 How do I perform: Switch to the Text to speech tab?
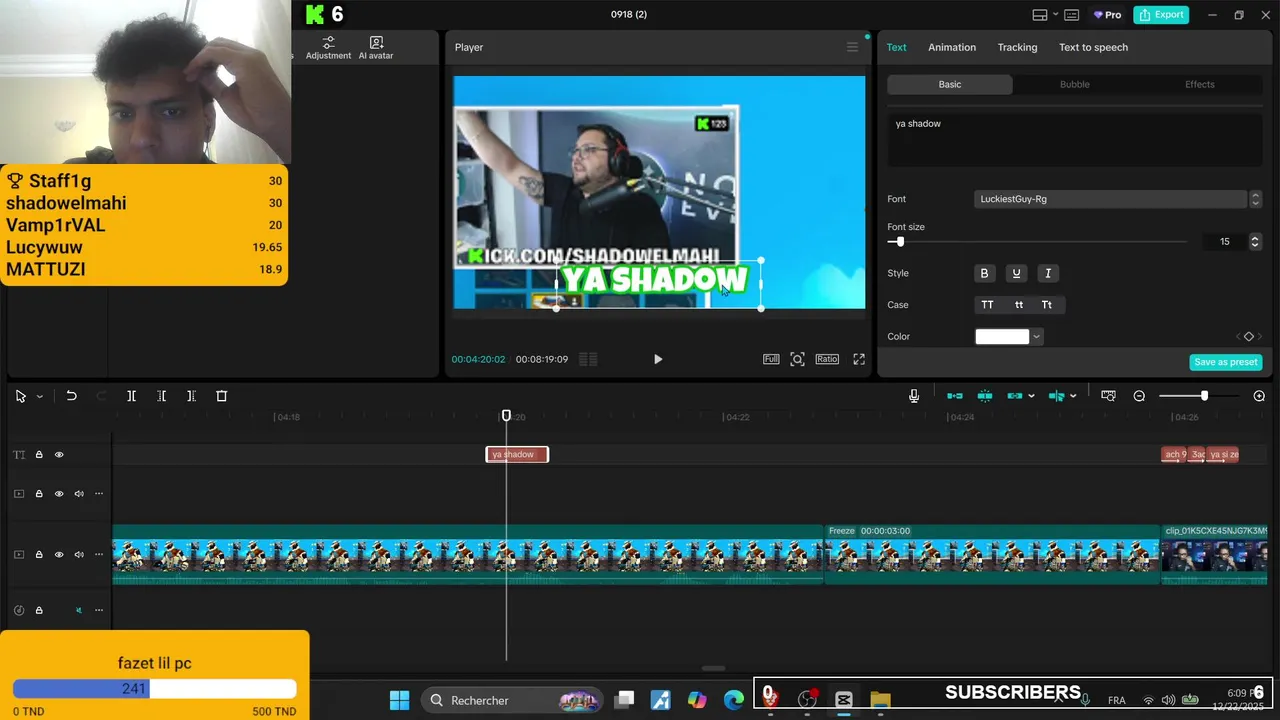coord(1093,47)
